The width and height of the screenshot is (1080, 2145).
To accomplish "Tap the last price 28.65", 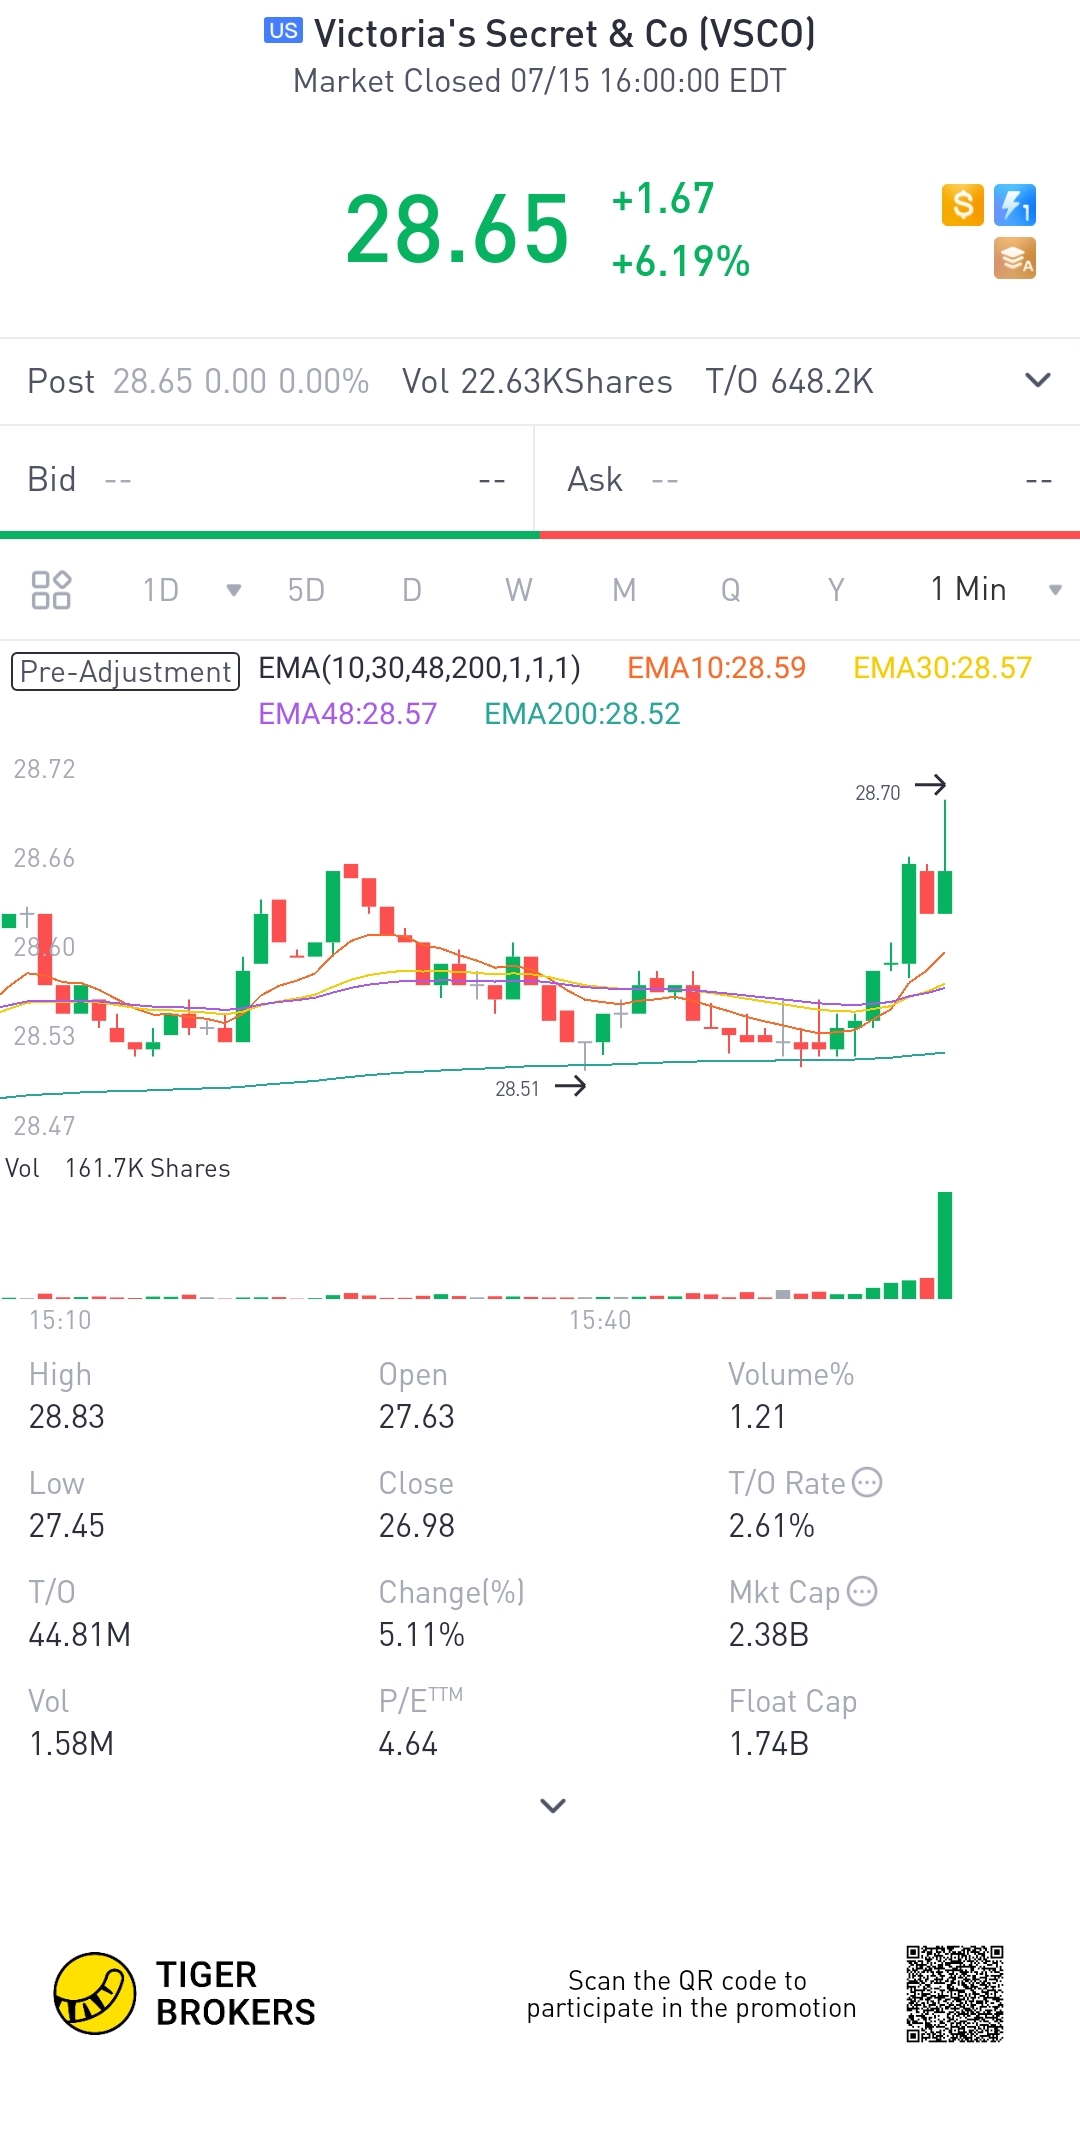I will pyautogui.click(x=458, y=230).
